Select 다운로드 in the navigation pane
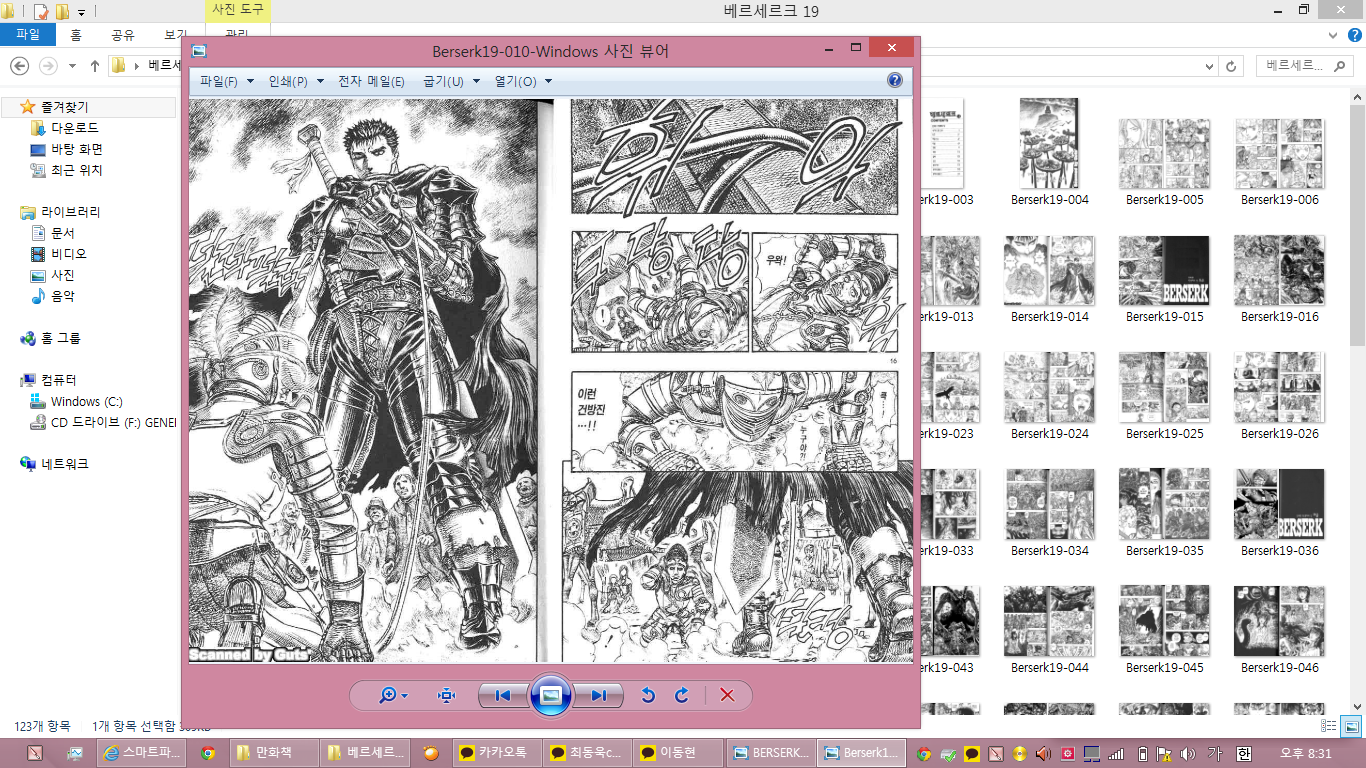 tap(74, 128)
